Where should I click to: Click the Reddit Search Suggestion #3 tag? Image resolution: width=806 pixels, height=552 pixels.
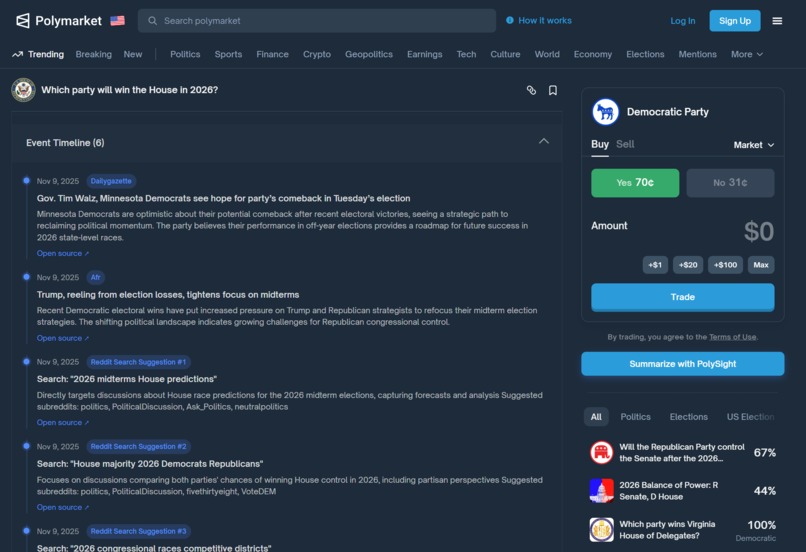(138, 531)
